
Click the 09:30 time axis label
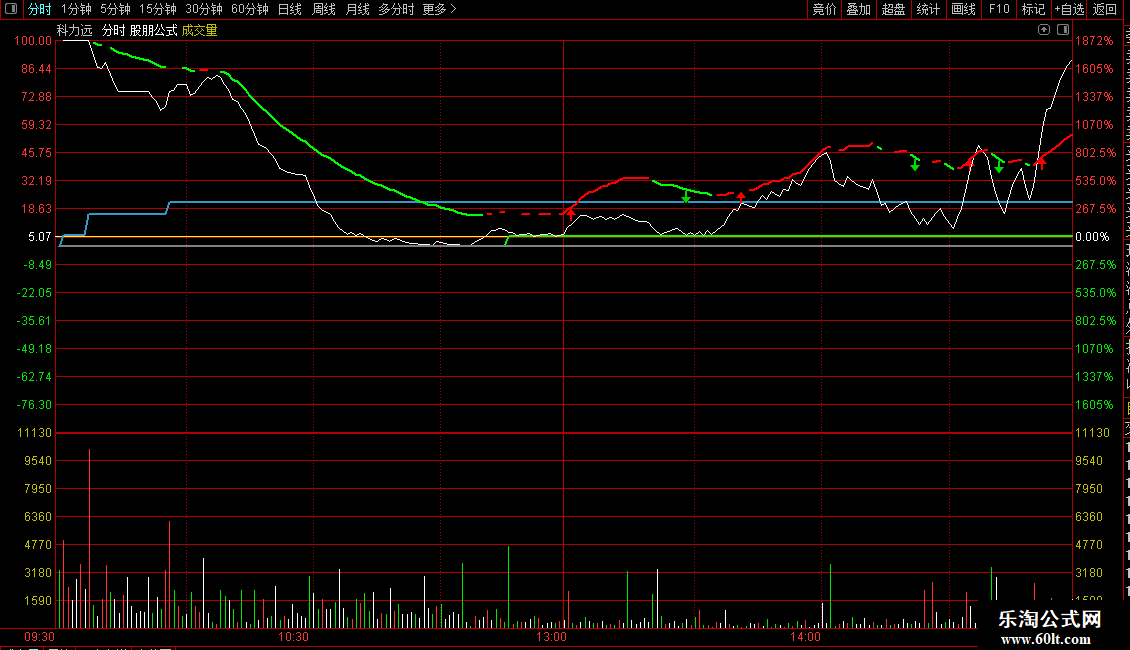[39, 637]
